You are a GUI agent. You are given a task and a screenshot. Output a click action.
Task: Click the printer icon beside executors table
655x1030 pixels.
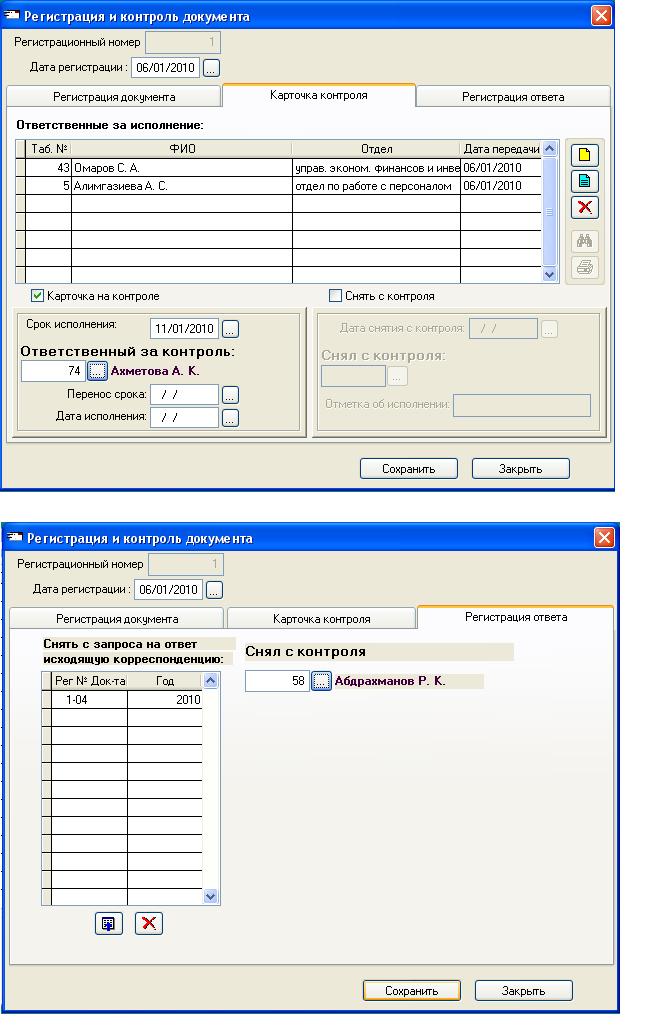pos(584,267)
